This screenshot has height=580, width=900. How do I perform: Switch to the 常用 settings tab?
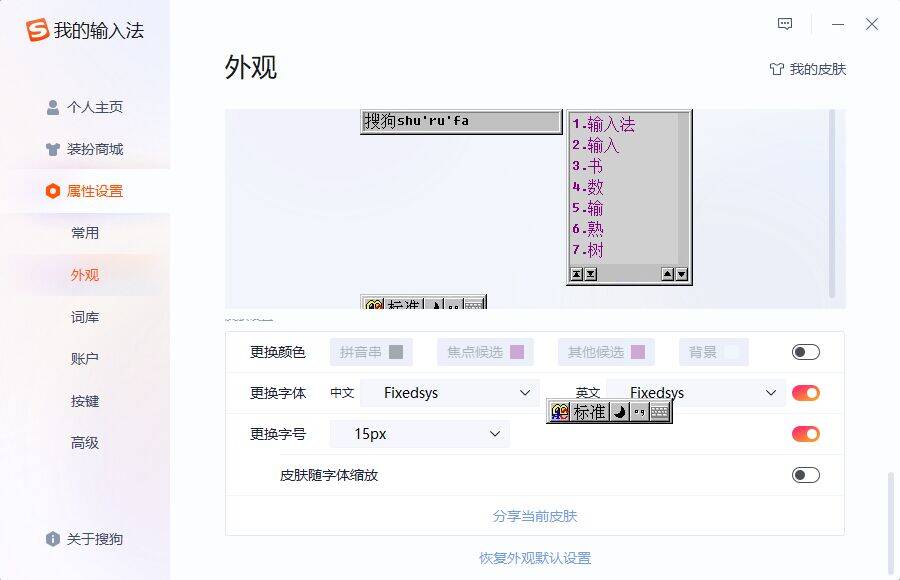point(85,233)
